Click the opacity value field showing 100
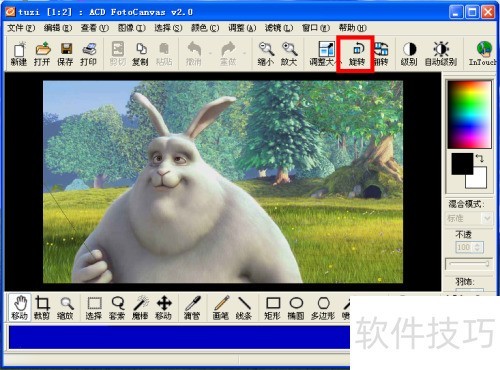500x370 pixels. point(463,247)
